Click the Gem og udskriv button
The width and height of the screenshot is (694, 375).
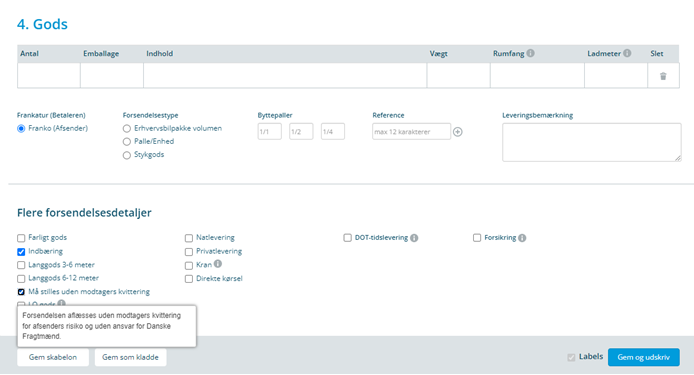click(644, 357)
